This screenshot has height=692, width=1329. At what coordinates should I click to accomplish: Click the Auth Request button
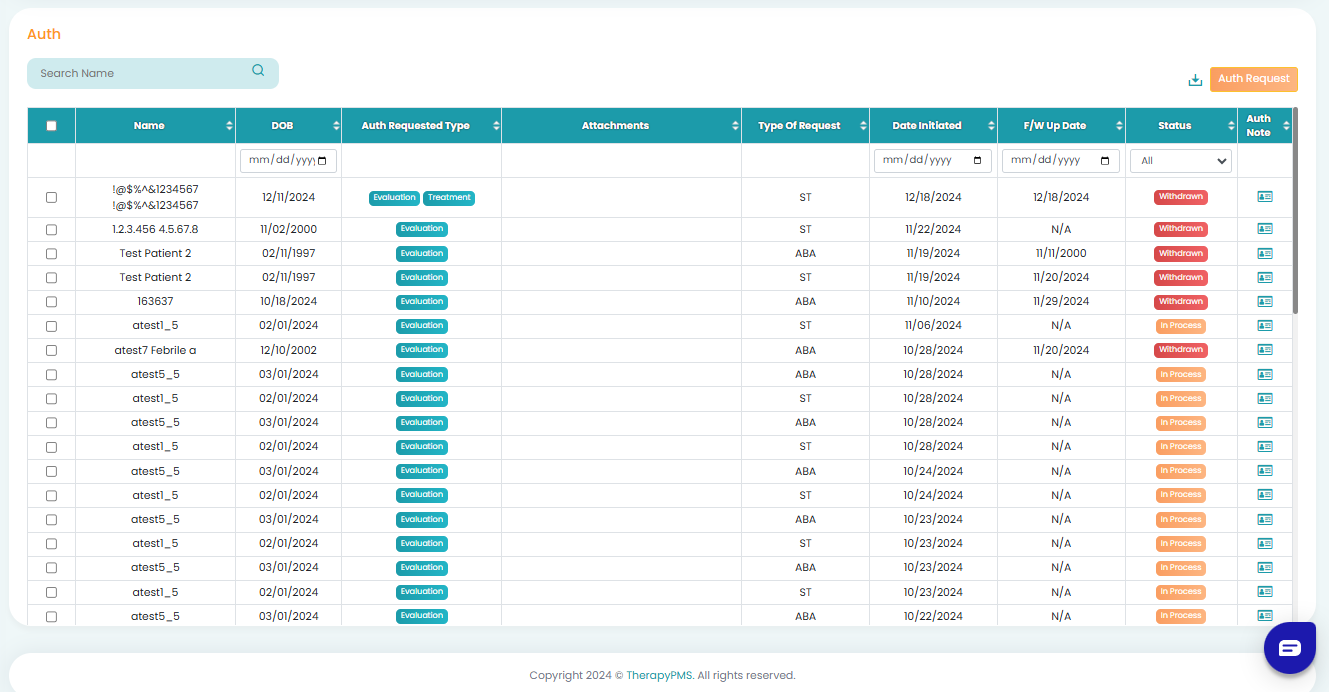1253,79
